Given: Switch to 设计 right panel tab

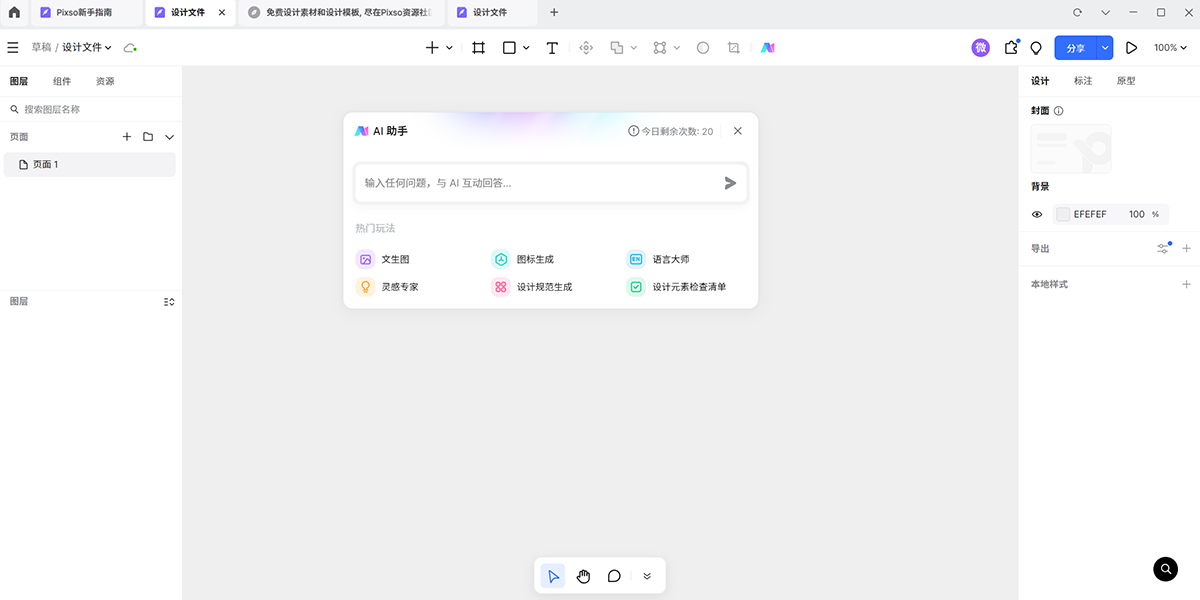Looking at the screenshot, I should click(x=1040, y=81).
